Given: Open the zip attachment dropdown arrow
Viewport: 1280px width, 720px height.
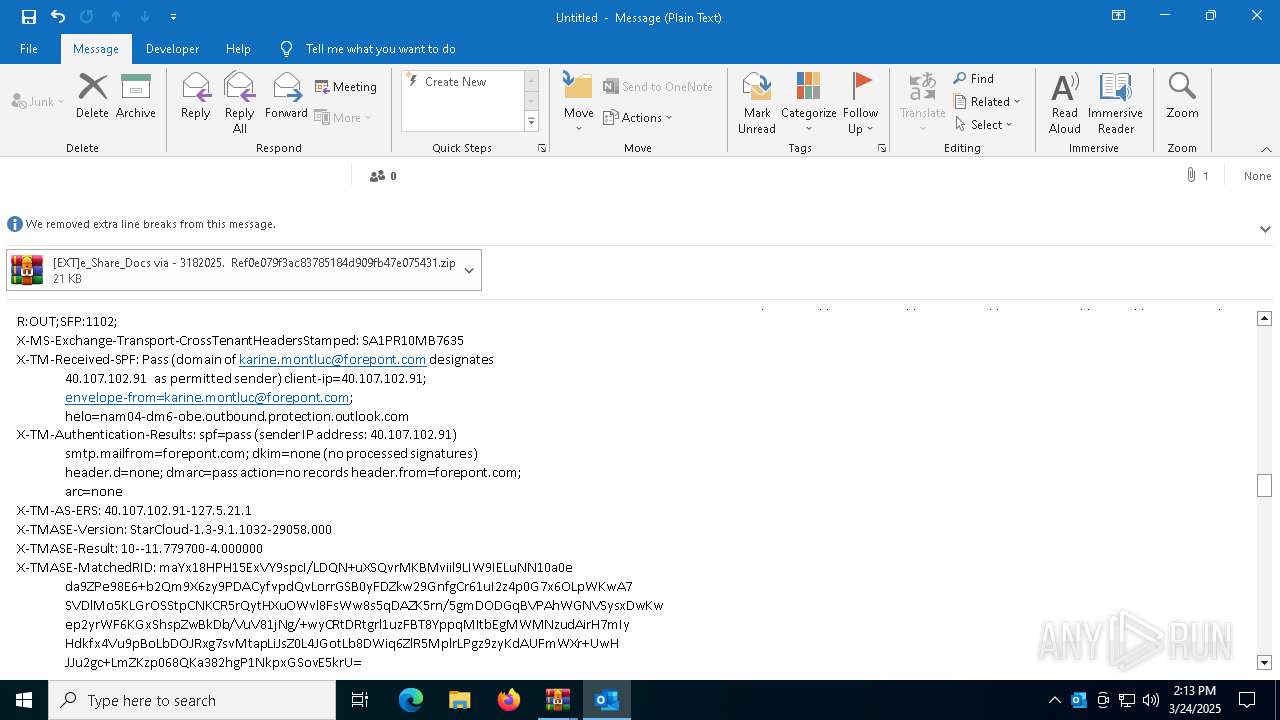Looking at the screenshot, I should point(469,270).
